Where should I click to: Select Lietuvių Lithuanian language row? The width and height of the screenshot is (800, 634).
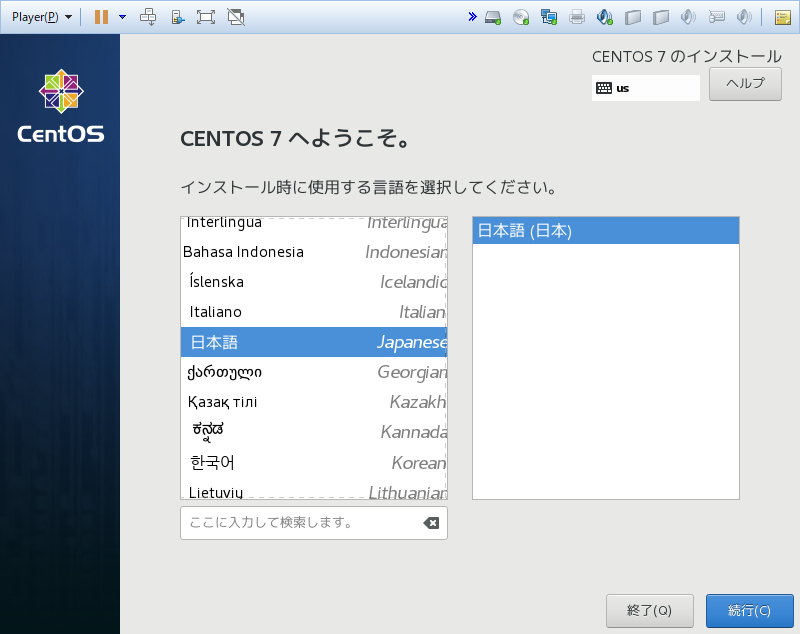point(314,488)
